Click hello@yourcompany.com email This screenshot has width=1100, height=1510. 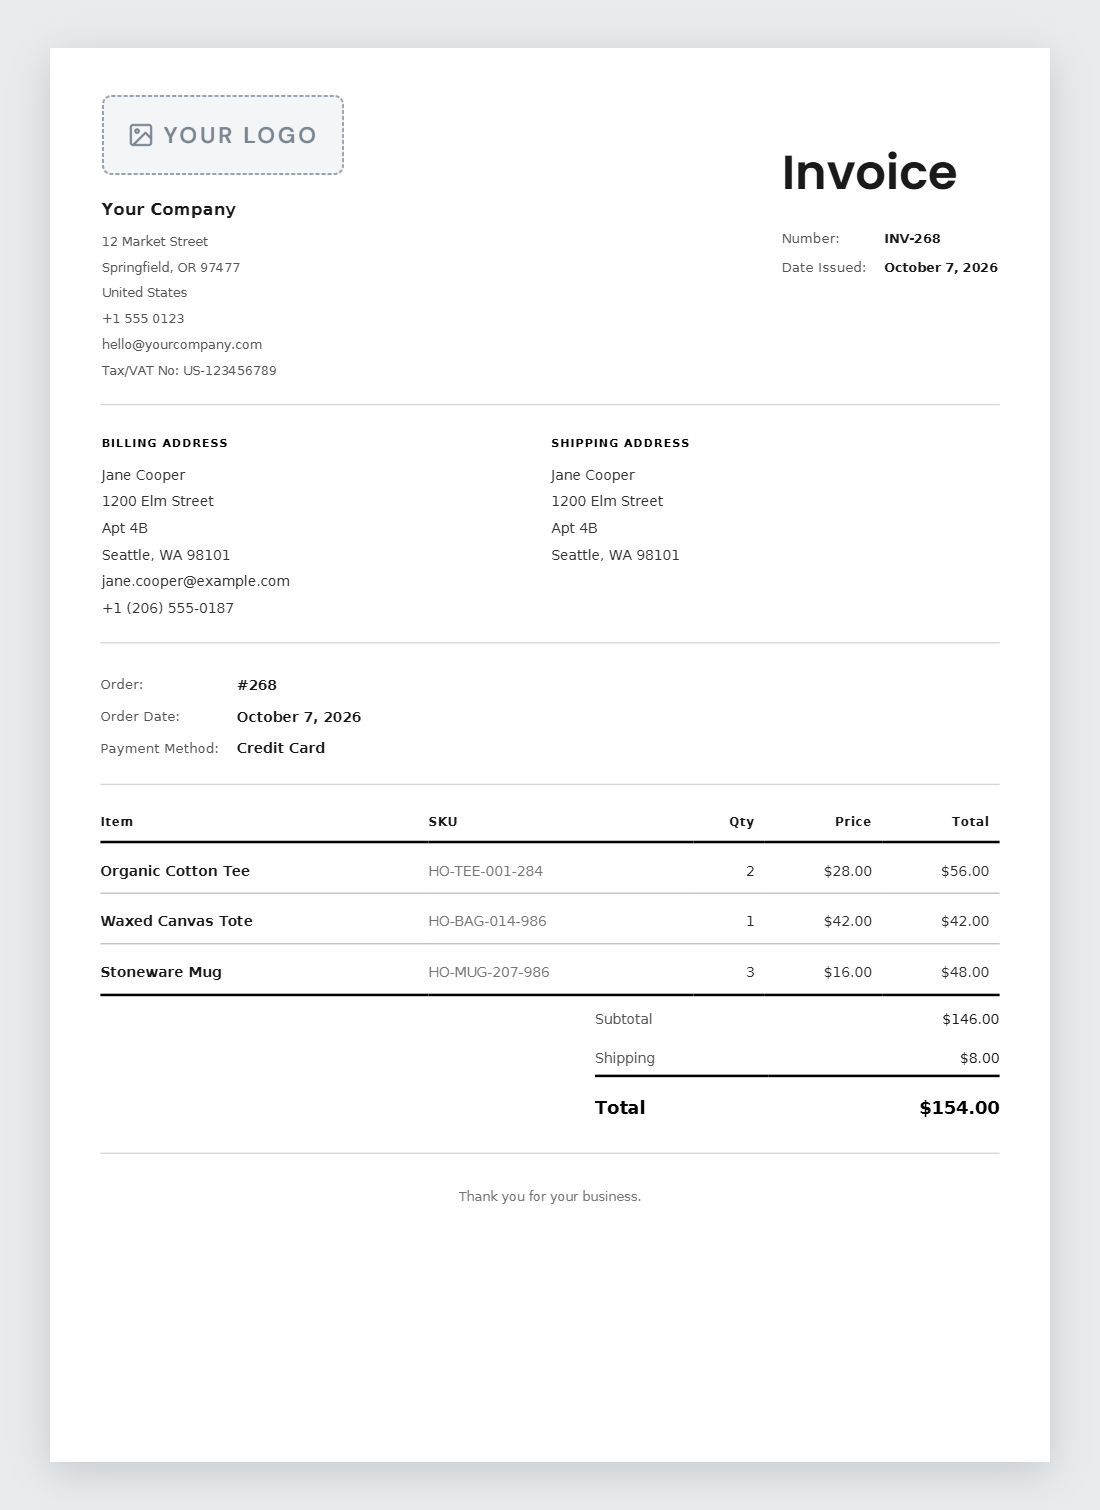[182, 345]
